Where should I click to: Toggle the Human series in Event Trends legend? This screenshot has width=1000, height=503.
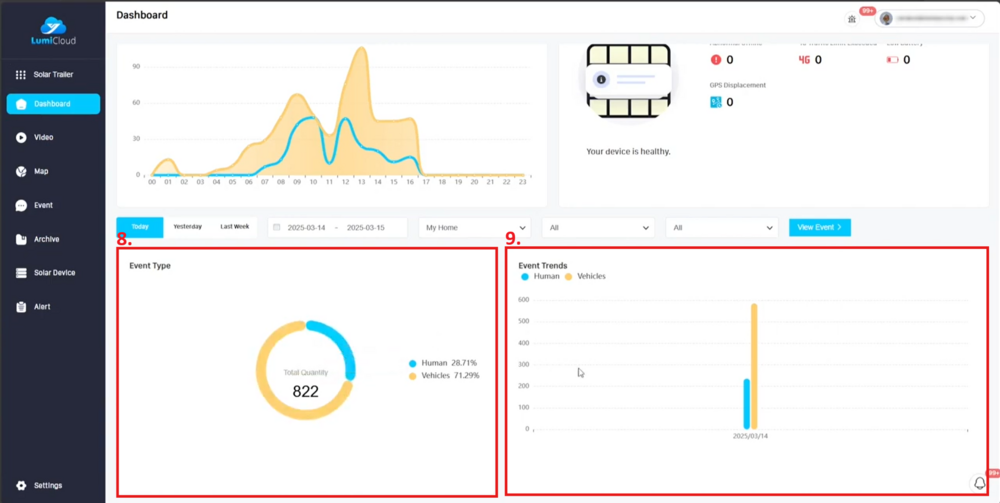(x=541, y=276)
